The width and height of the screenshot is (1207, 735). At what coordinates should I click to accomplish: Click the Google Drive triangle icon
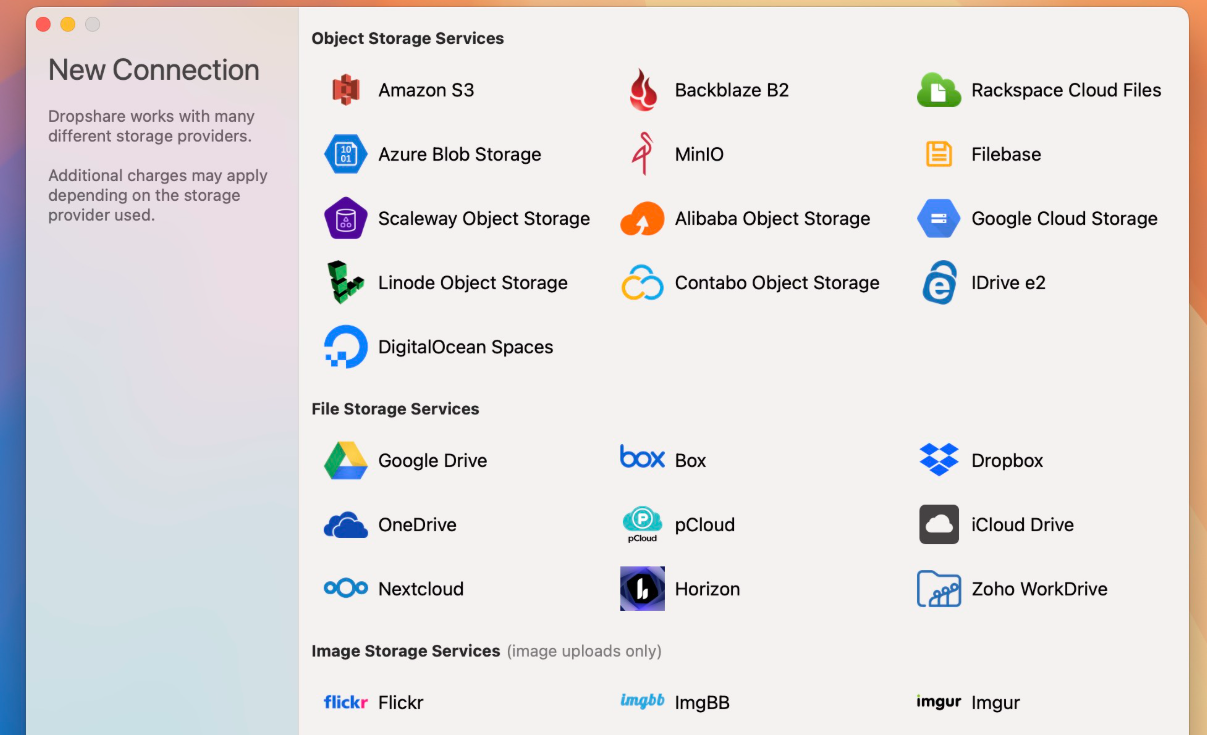coord(346,460)
